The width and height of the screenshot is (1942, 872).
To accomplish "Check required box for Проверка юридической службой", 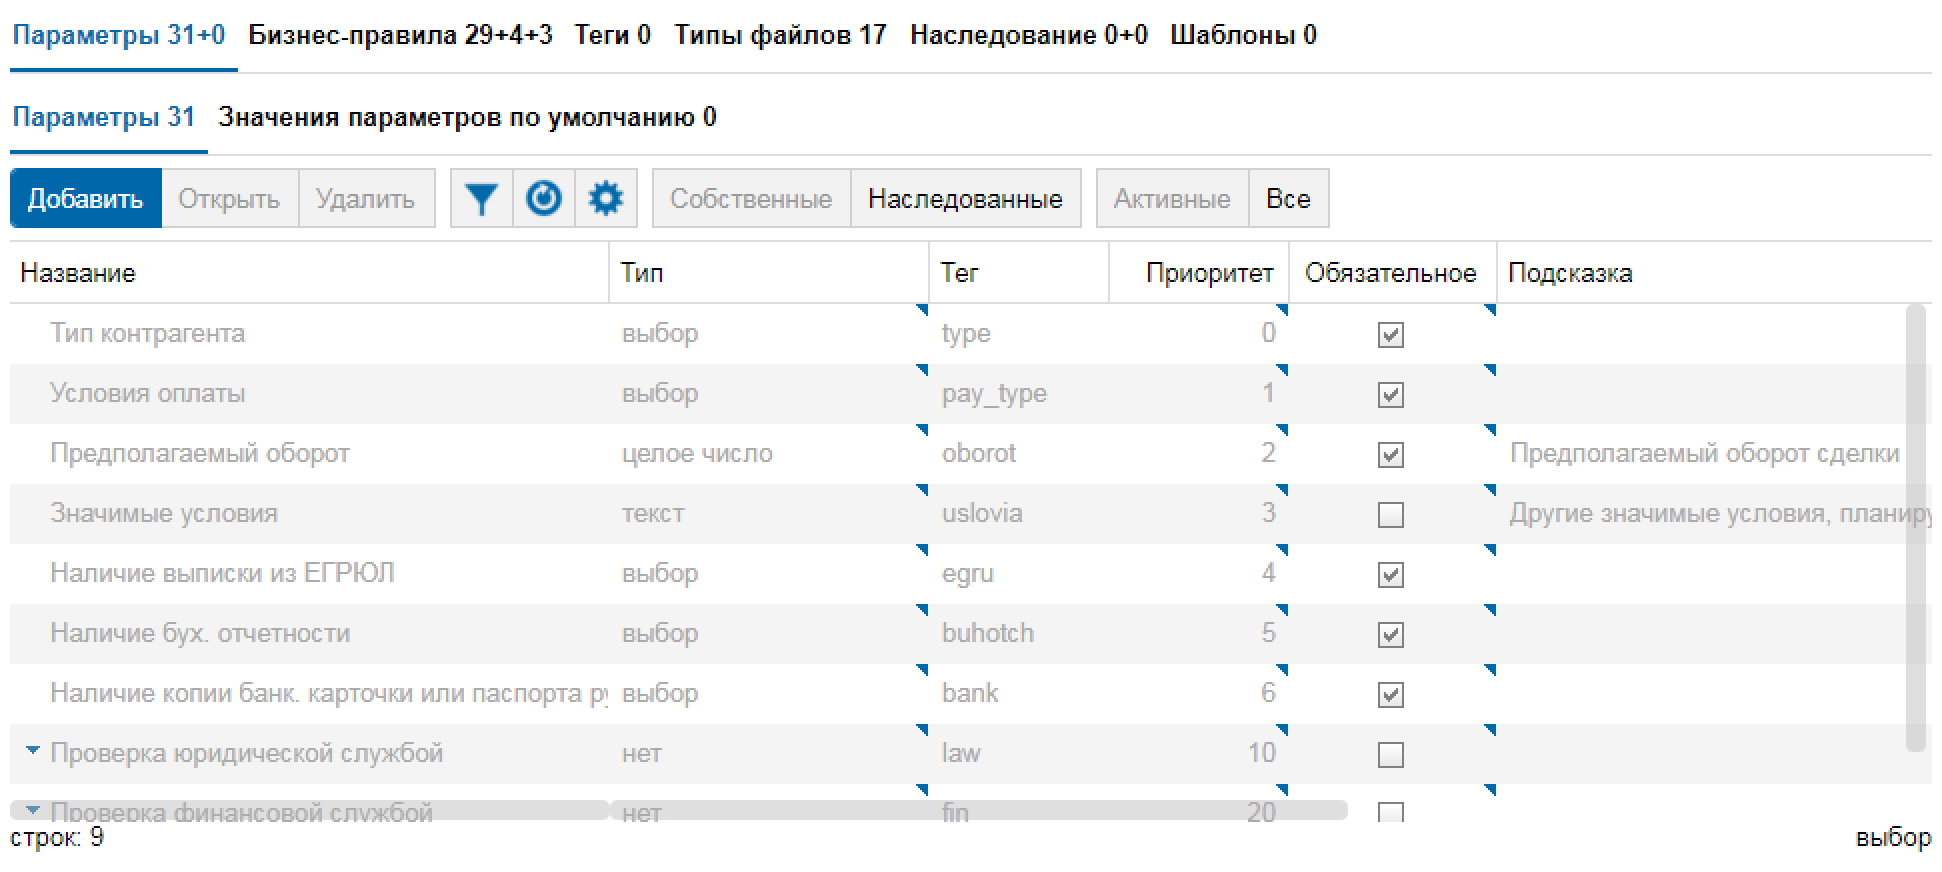I will tap(1390, 754).
